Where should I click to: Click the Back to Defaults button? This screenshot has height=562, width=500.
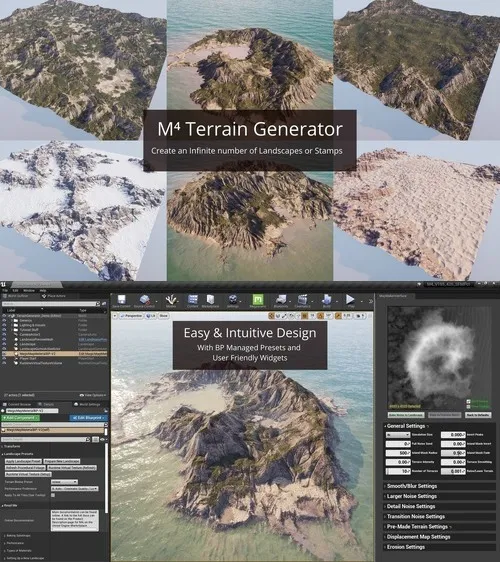click(477, 415)
